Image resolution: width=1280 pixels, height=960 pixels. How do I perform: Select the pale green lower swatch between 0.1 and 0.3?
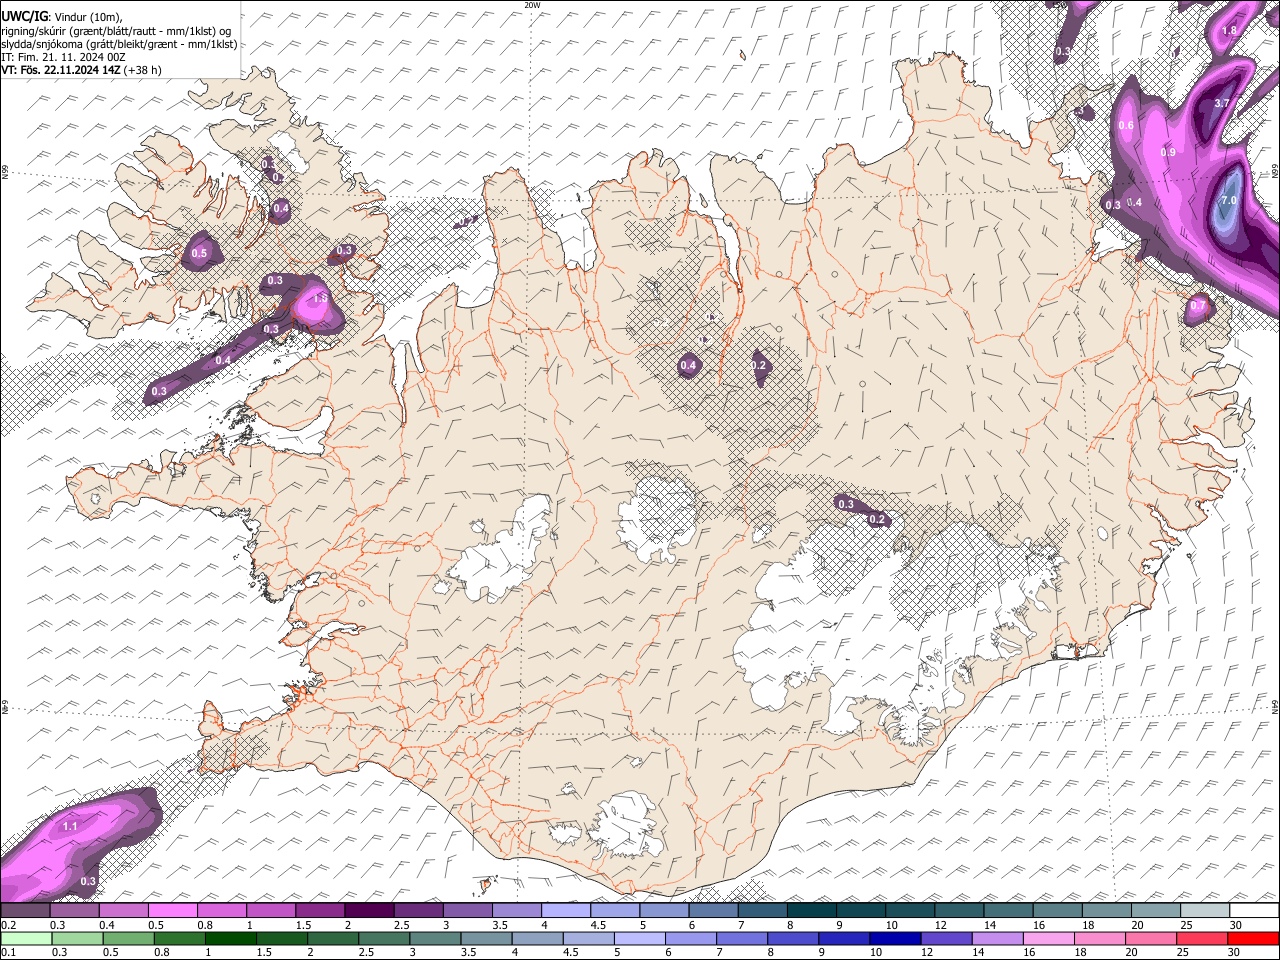(x=26, y=938)
